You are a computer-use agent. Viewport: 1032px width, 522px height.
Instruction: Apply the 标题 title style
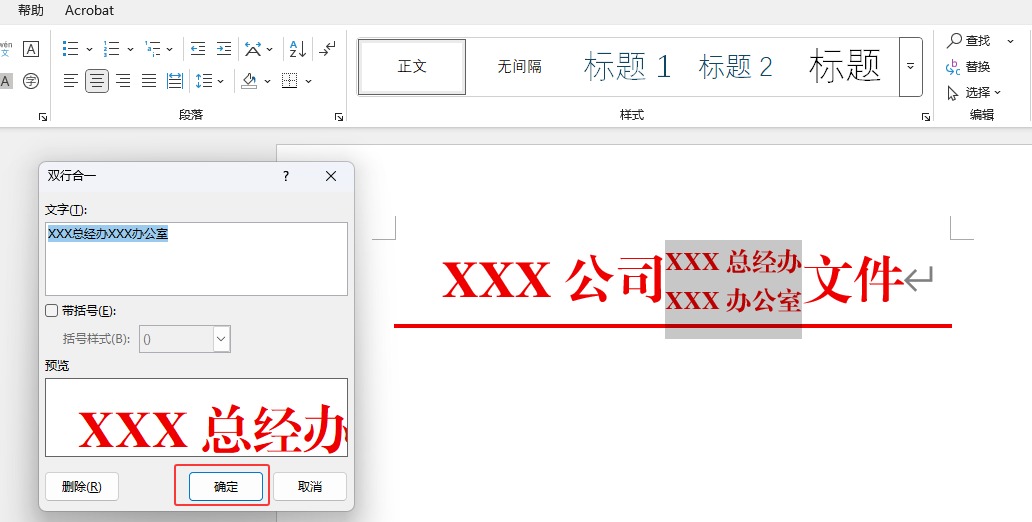(x=845, y=66)
